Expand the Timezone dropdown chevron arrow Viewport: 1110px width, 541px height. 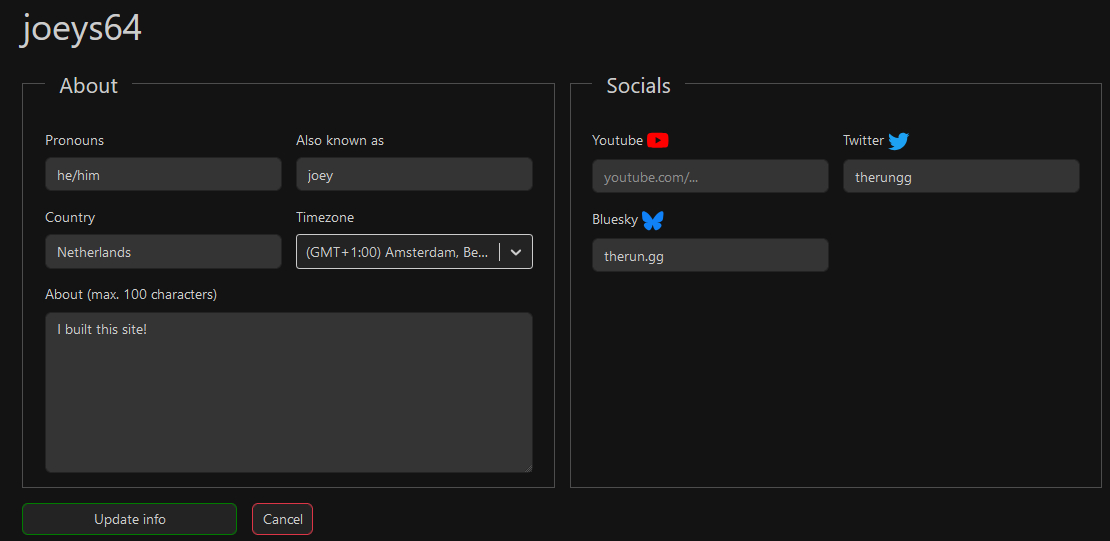[516, 252]
